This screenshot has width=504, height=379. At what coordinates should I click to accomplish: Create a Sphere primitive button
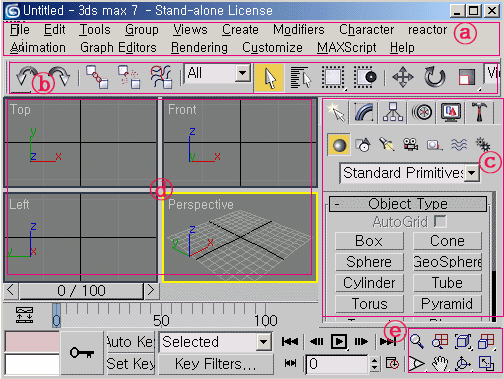[369, 262]
